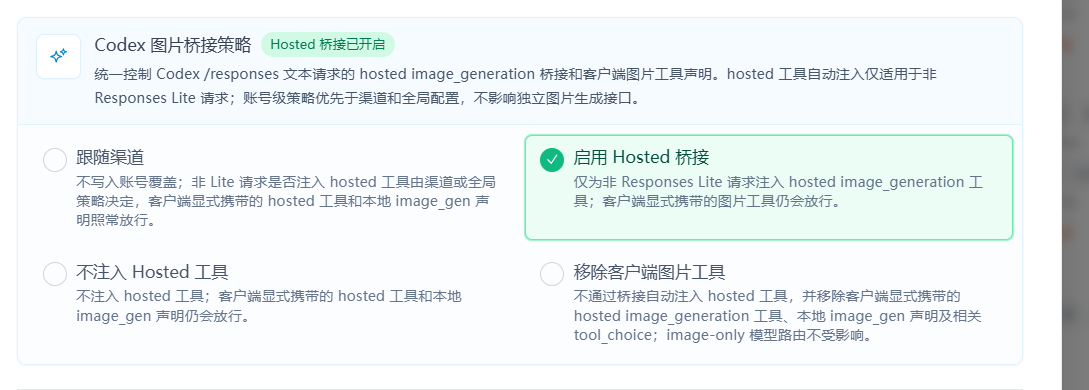
Task: Click the green checkmark icon for 启用 Hosted 桥接
Action: tap(551, 160)
